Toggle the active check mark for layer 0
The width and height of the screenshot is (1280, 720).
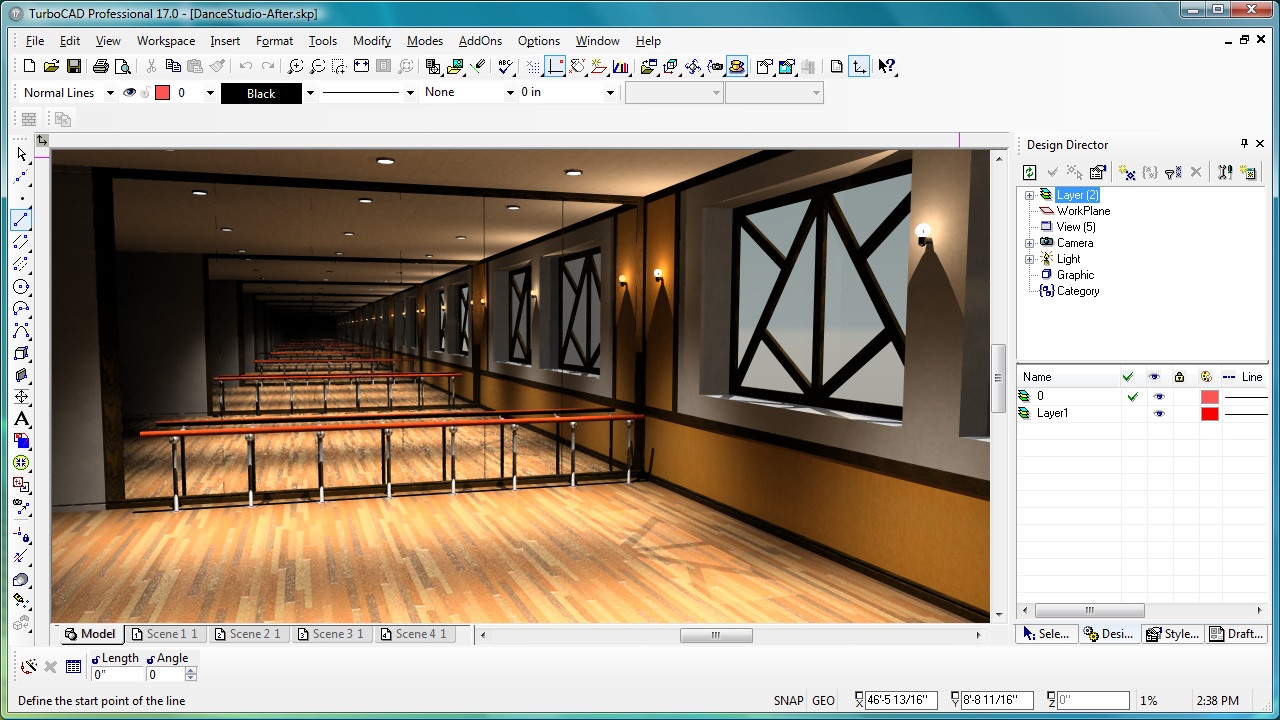(1132, 397)
